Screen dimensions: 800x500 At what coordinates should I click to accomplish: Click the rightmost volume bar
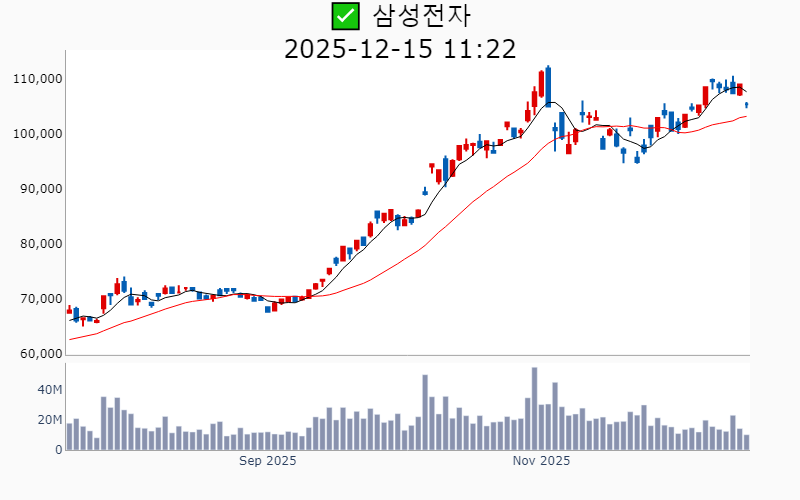pyautogui.click(x=746, y=443)
